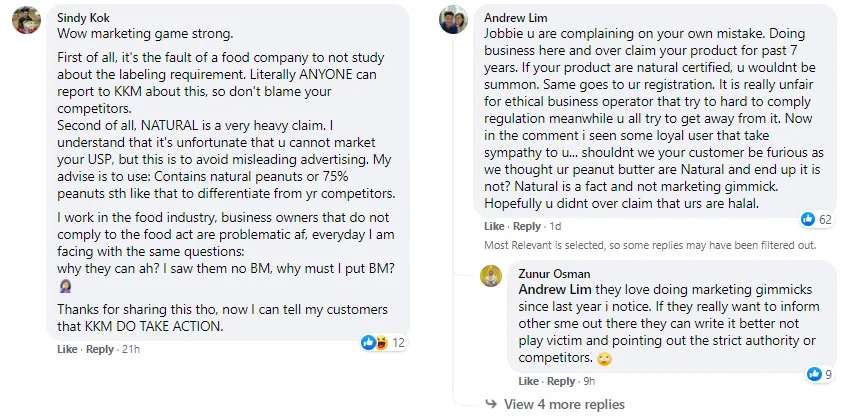Screen dimensions: 857x418
Task: Open Sindy Kok's profile picture
Action: (25, 25)
